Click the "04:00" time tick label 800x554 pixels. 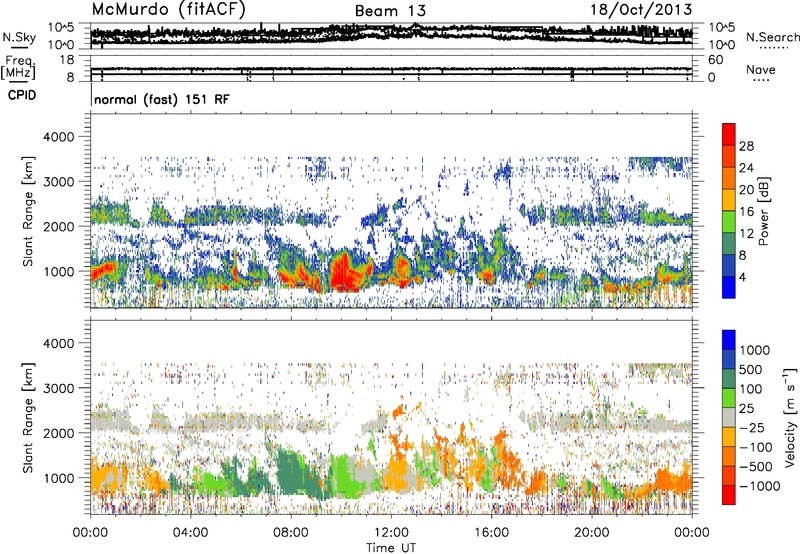[190, 533]
